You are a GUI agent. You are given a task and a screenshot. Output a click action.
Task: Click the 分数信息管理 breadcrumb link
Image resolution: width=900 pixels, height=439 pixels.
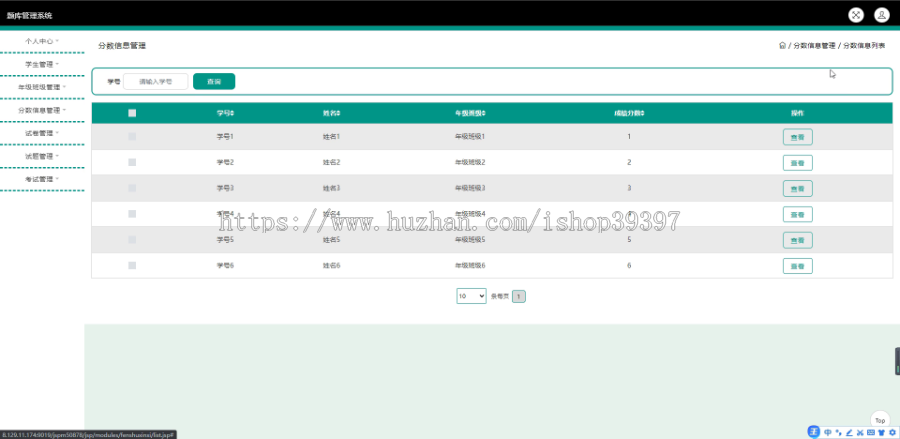[814, 45]
